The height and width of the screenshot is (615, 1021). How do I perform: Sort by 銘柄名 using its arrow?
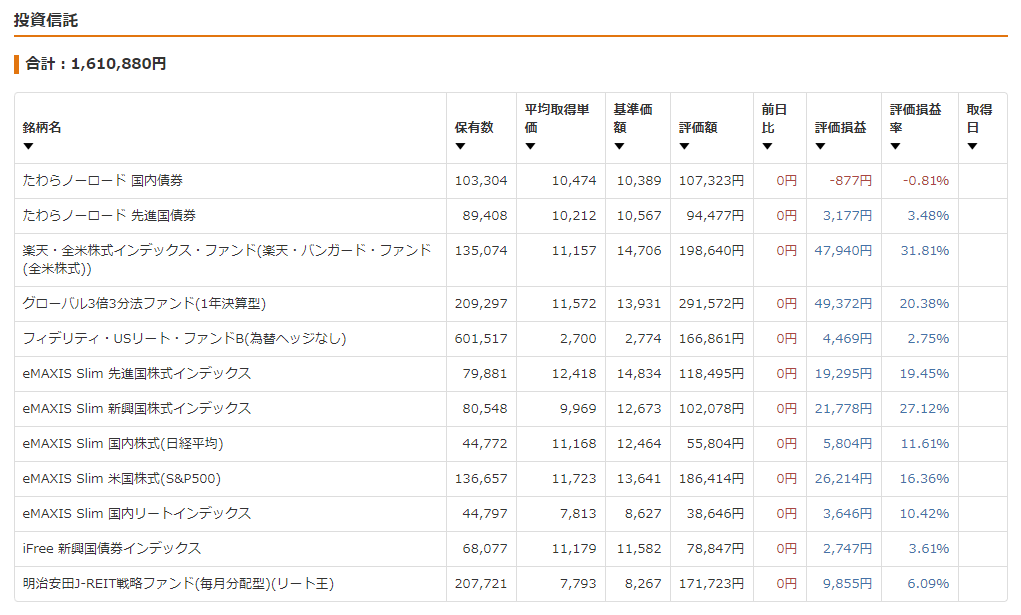point(28,147)
